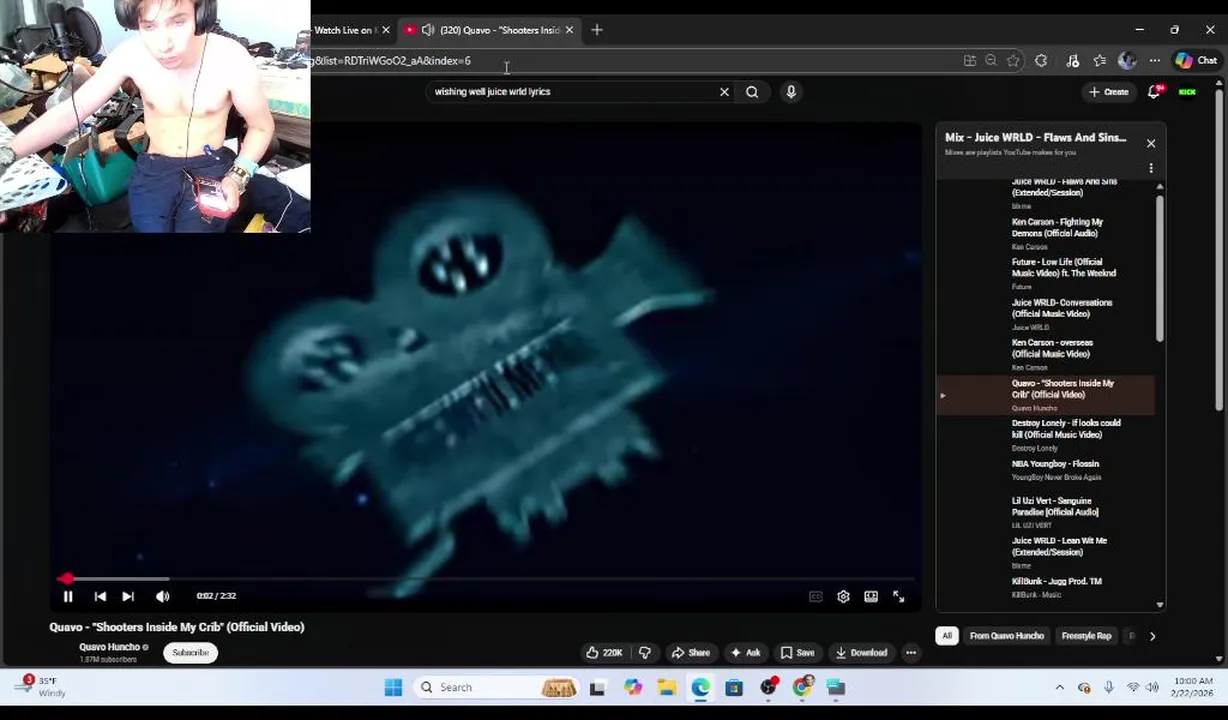This screenshot has width=1228, height=720.
Task: Open Microsoft Edge from taskbar
Action: coord(700,687)
